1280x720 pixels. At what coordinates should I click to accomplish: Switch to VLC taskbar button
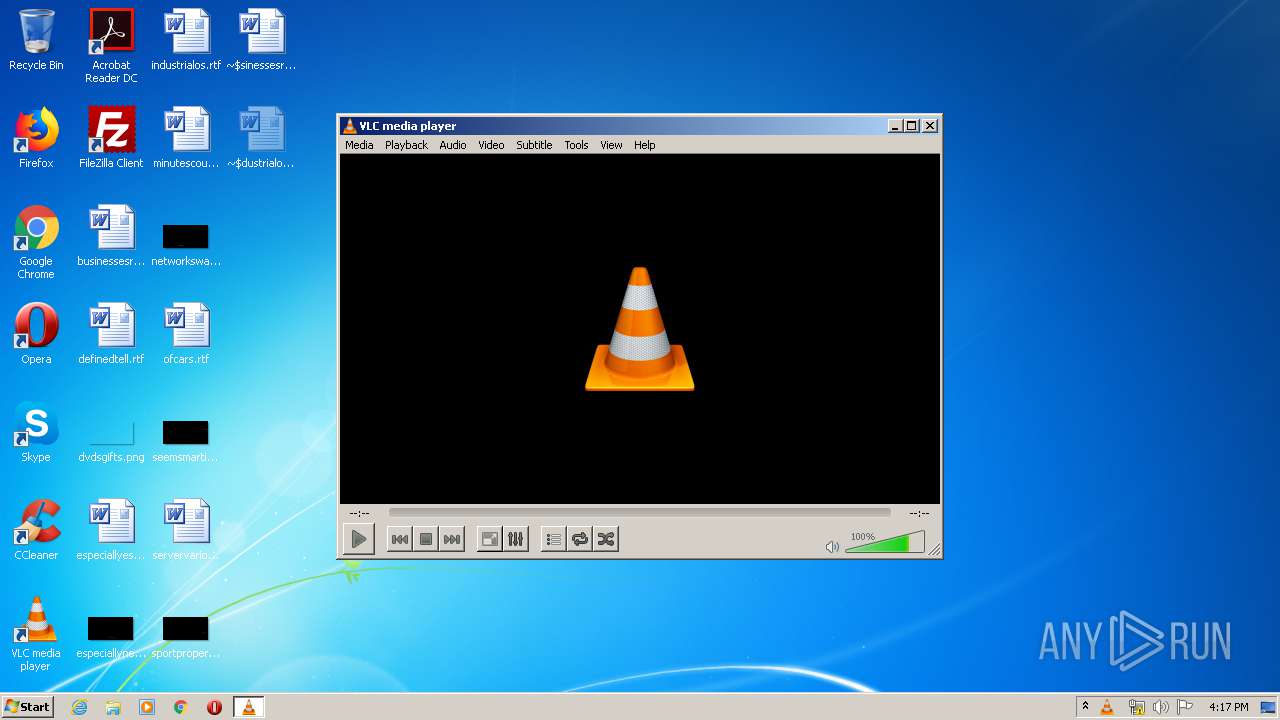pos(248,707)
